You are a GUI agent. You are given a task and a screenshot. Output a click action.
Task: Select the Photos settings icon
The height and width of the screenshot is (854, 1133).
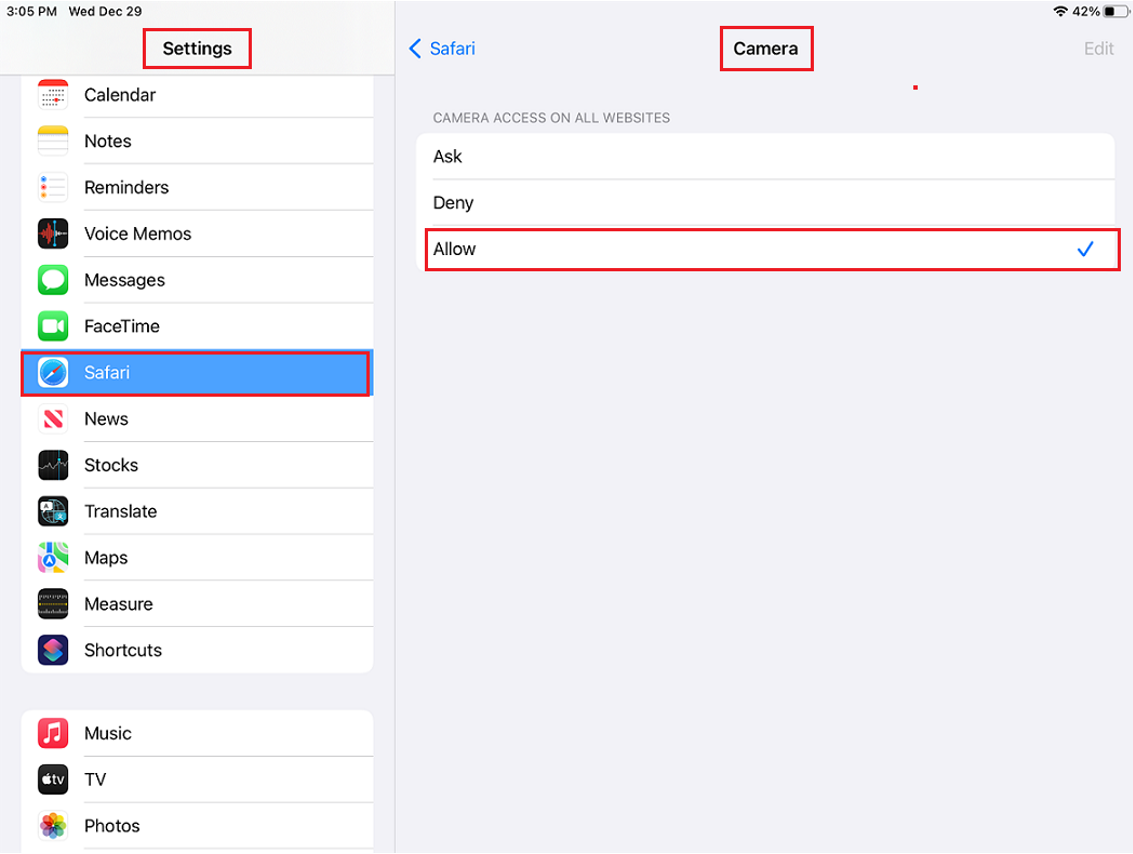click(x=52, y=825)
